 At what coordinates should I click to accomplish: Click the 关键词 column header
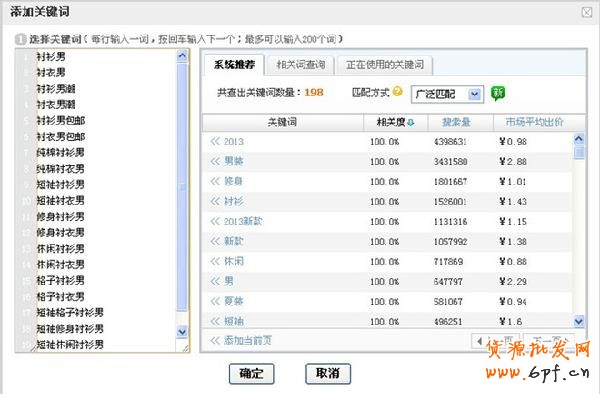coord(282,122)
